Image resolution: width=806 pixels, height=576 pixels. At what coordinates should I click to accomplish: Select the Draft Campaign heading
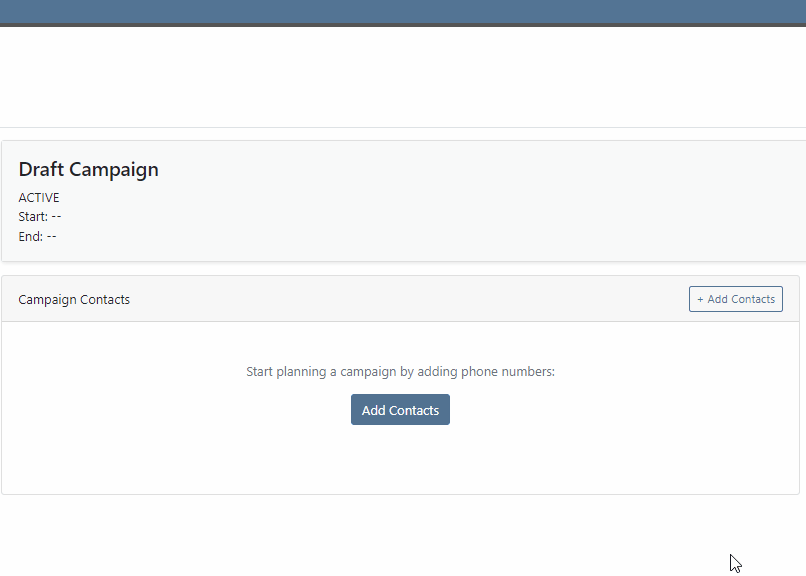click(x=88, y=170)
